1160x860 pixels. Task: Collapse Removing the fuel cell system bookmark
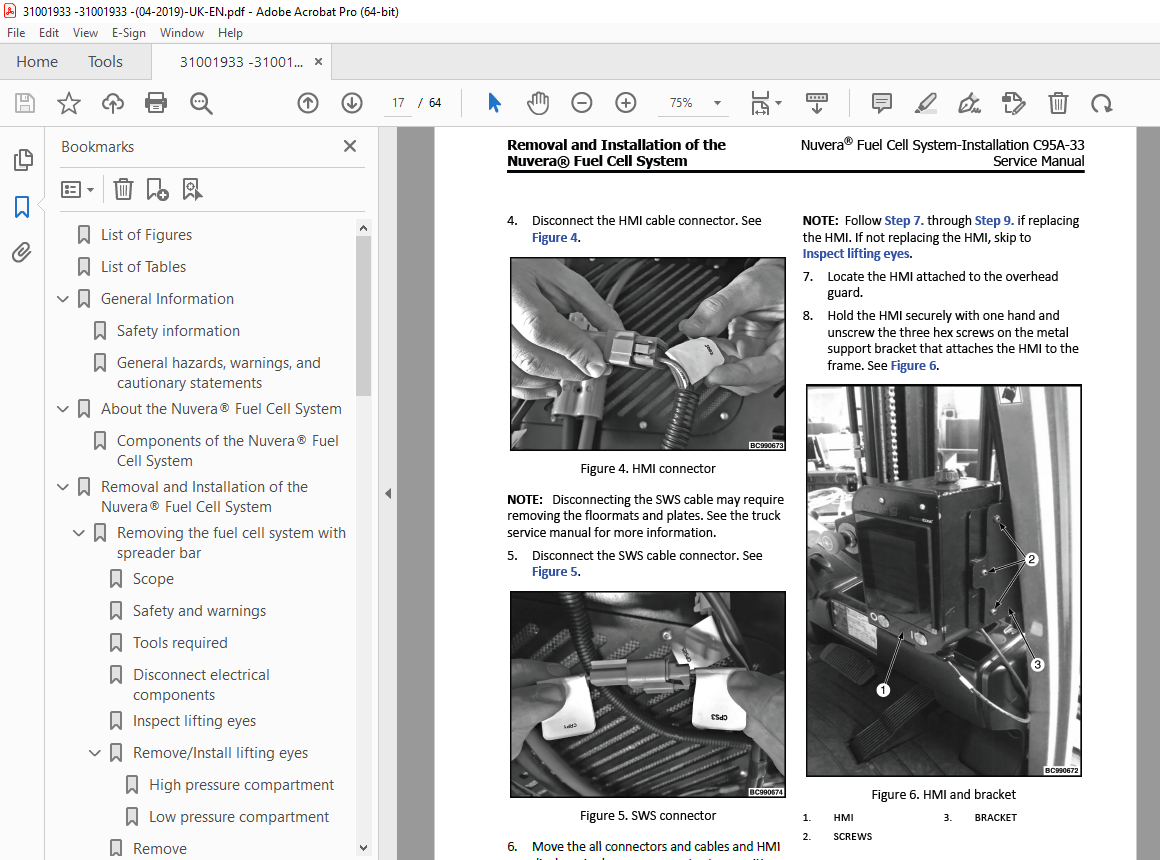click(x=79, y=533)
